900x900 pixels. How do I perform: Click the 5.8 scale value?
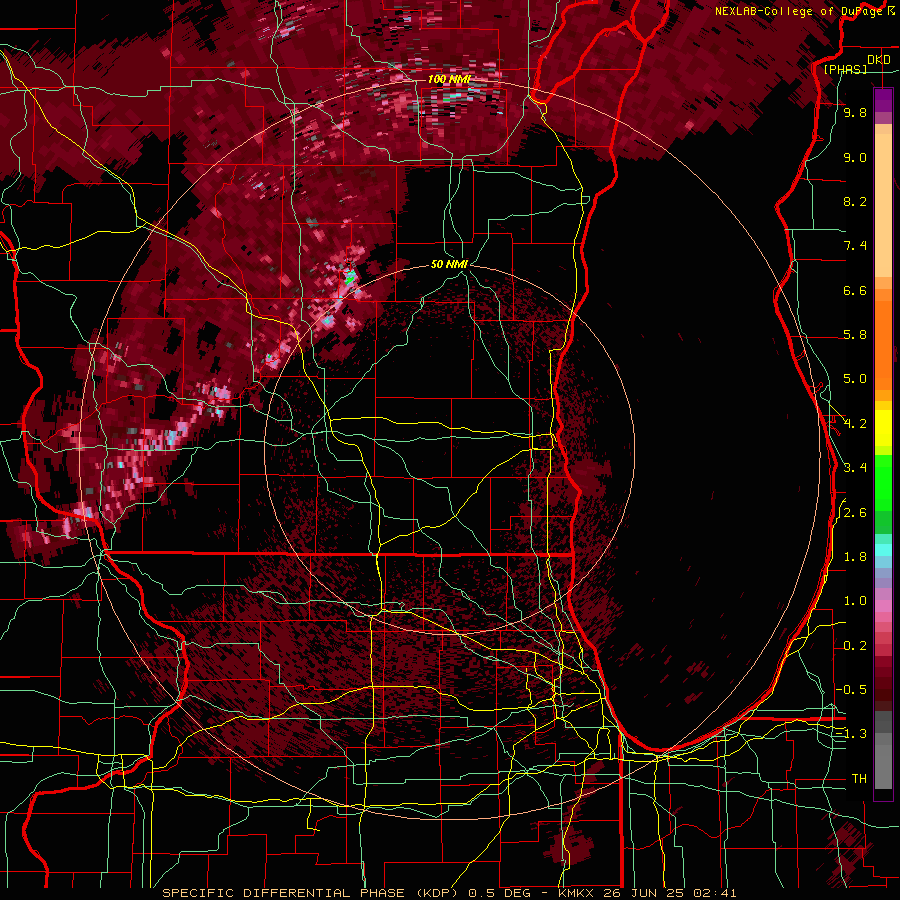click(855, 335)
